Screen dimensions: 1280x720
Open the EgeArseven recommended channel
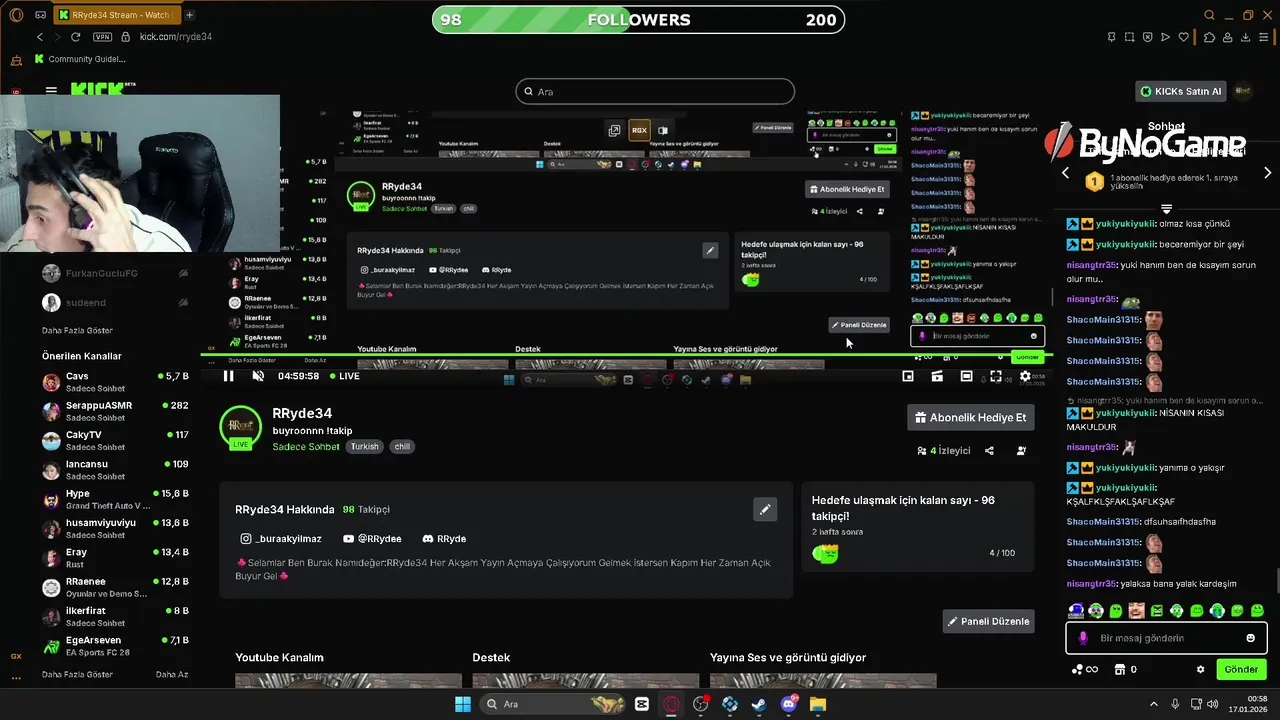pyautogui.click(x=115, y=646)
